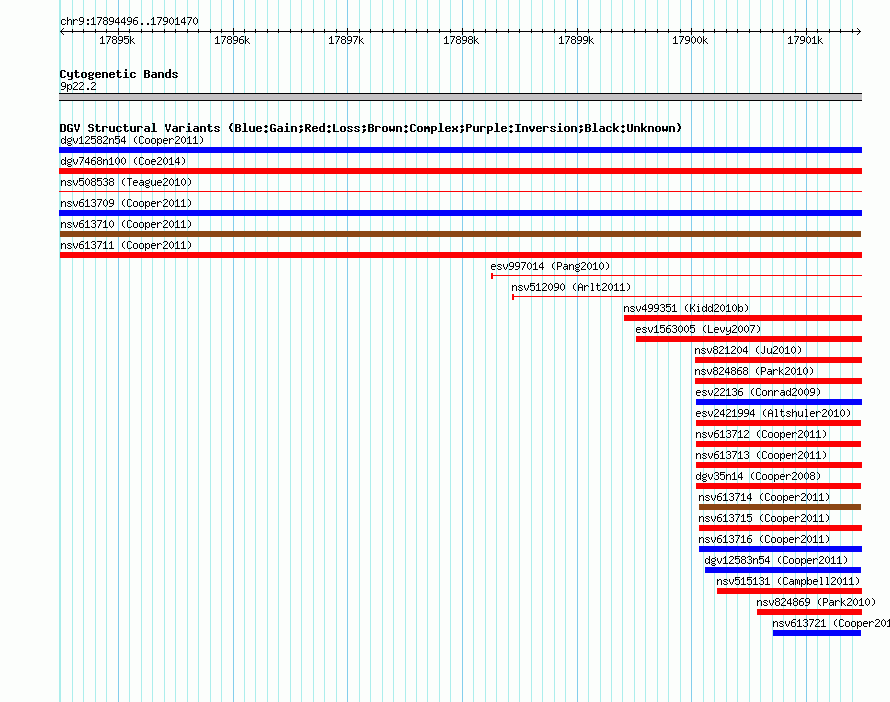
Task: Select nsv613709 (Cooper2011) label
Action: [x=126, y=203]
